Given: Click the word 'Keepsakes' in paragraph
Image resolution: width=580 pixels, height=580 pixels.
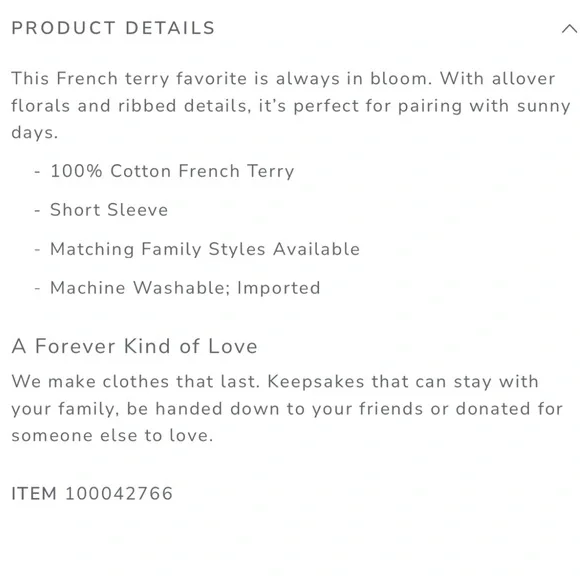Looking at the screenshot, I should 316,382.
